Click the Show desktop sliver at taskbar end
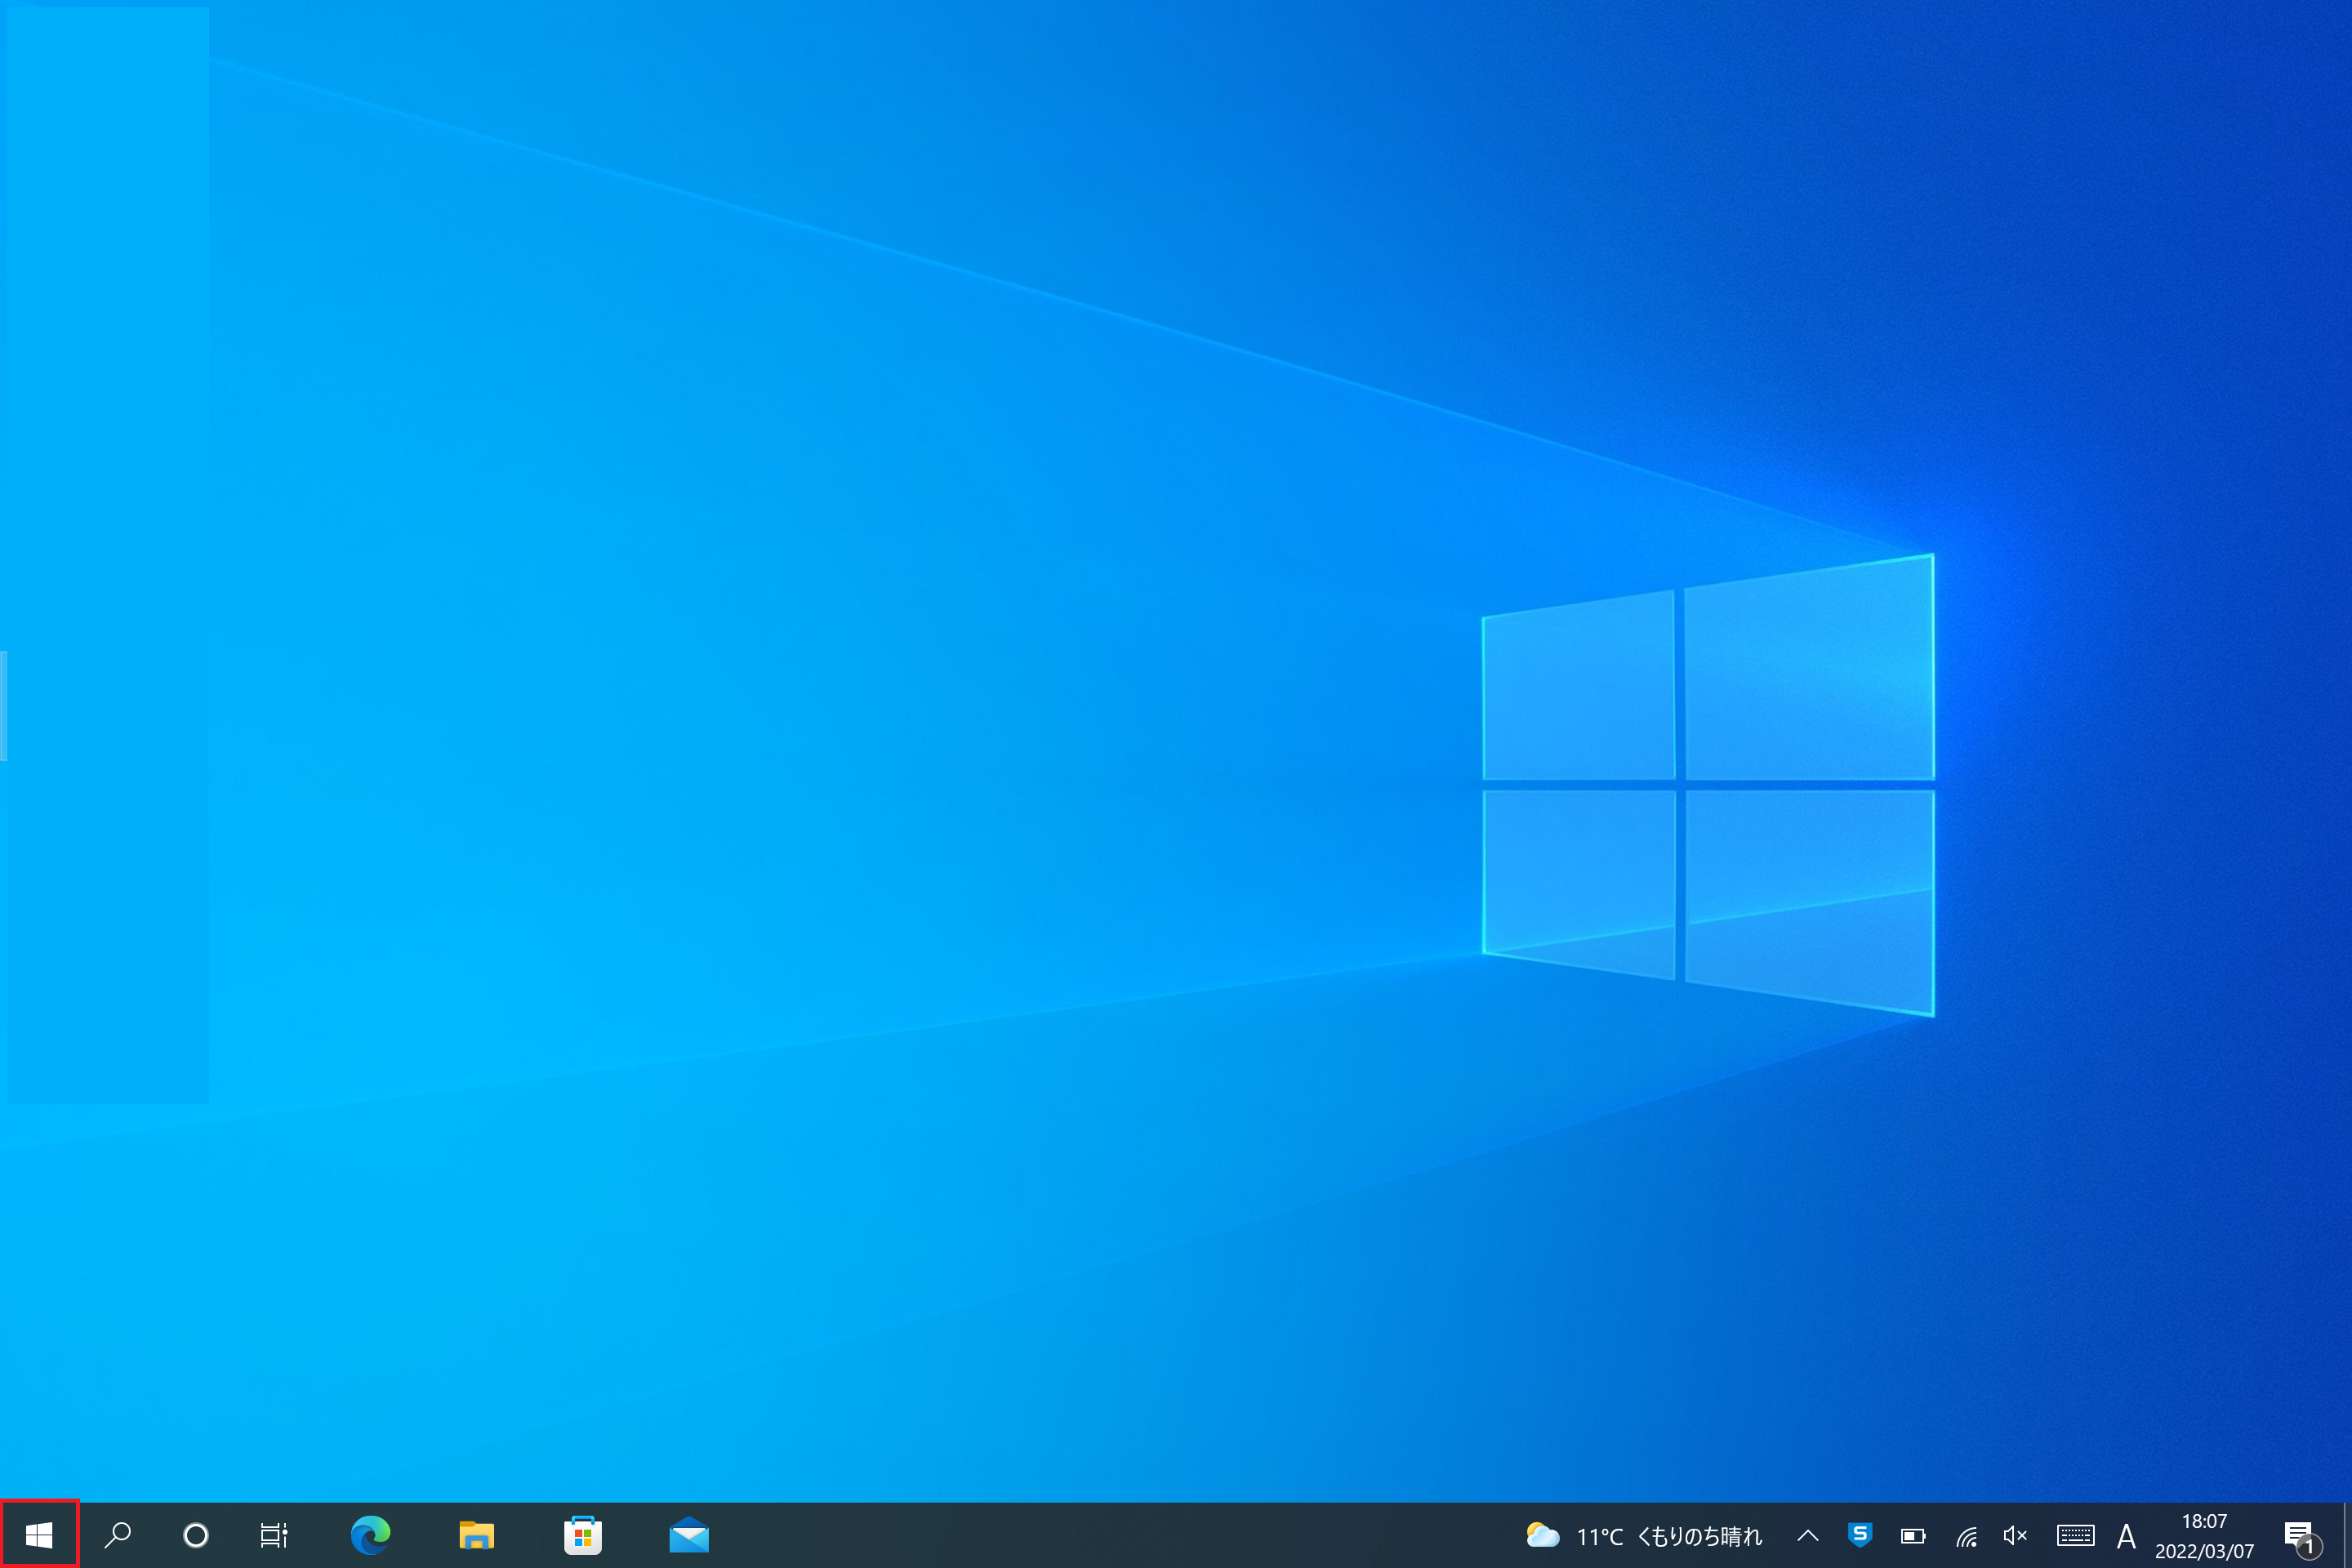This screenshot has height=1568, width=2352. click(x=2346, y=1534)
